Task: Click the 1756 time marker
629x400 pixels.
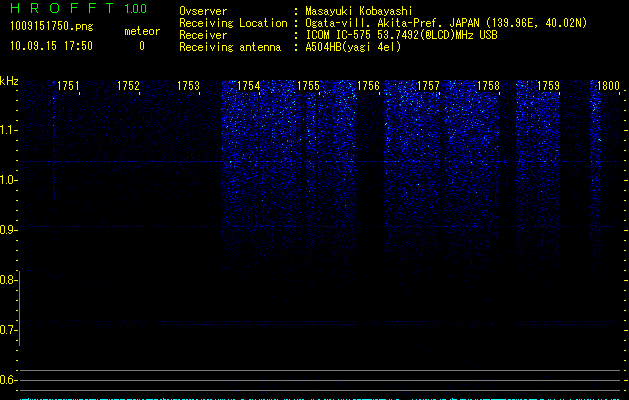Action: pyautogui.click(x=368, y=86)
